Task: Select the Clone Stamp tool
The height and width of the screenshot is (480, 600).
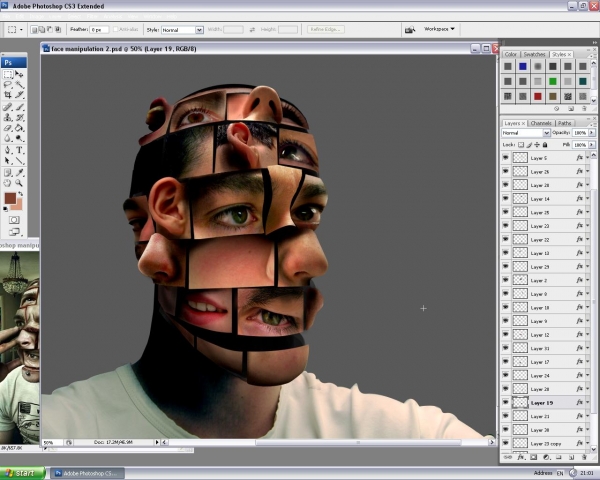Action: (8, 118)
